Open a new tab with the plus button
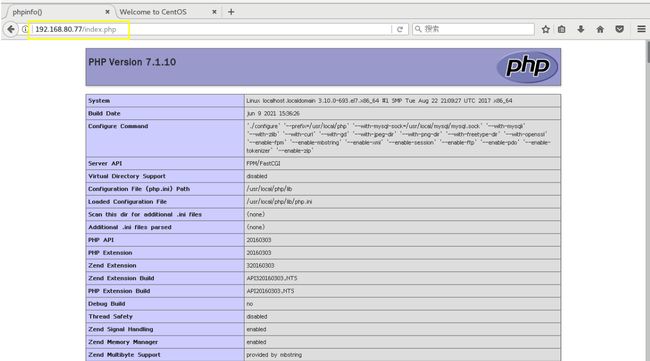Screen dimensions: 650x361 click(x=231, y=12)
